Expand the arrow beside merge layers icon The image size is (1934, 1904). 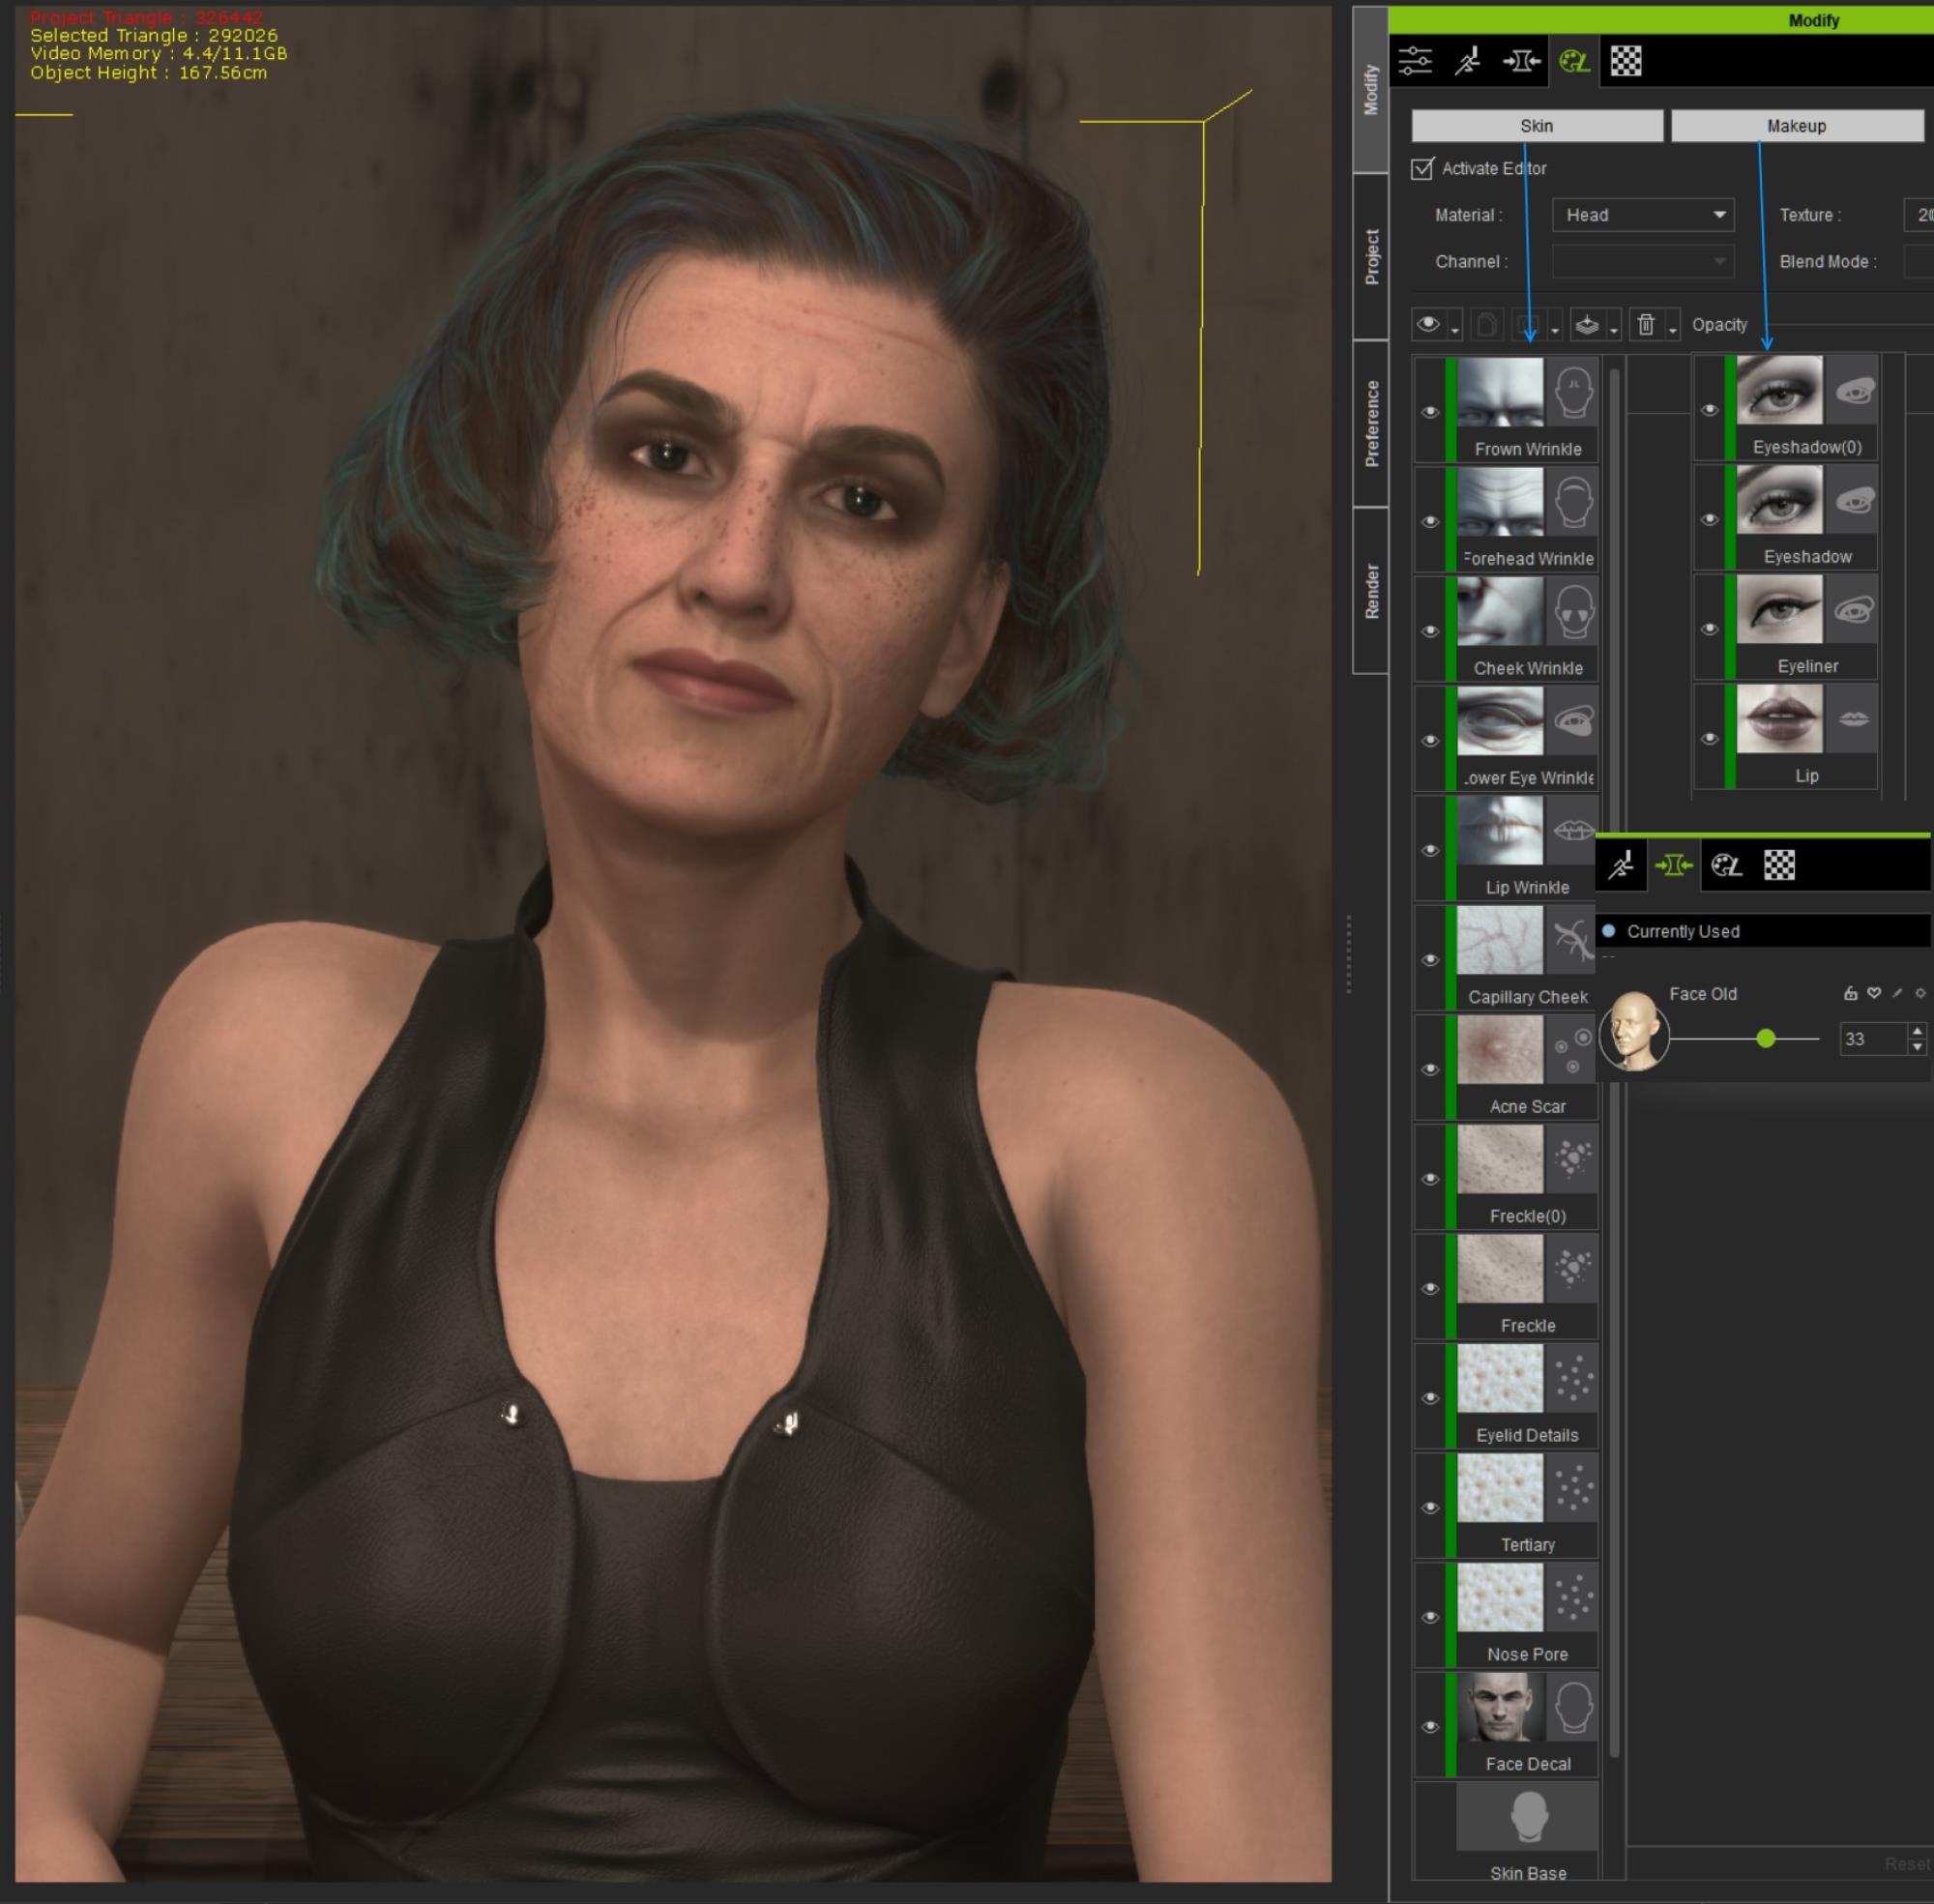(1614, 330)
